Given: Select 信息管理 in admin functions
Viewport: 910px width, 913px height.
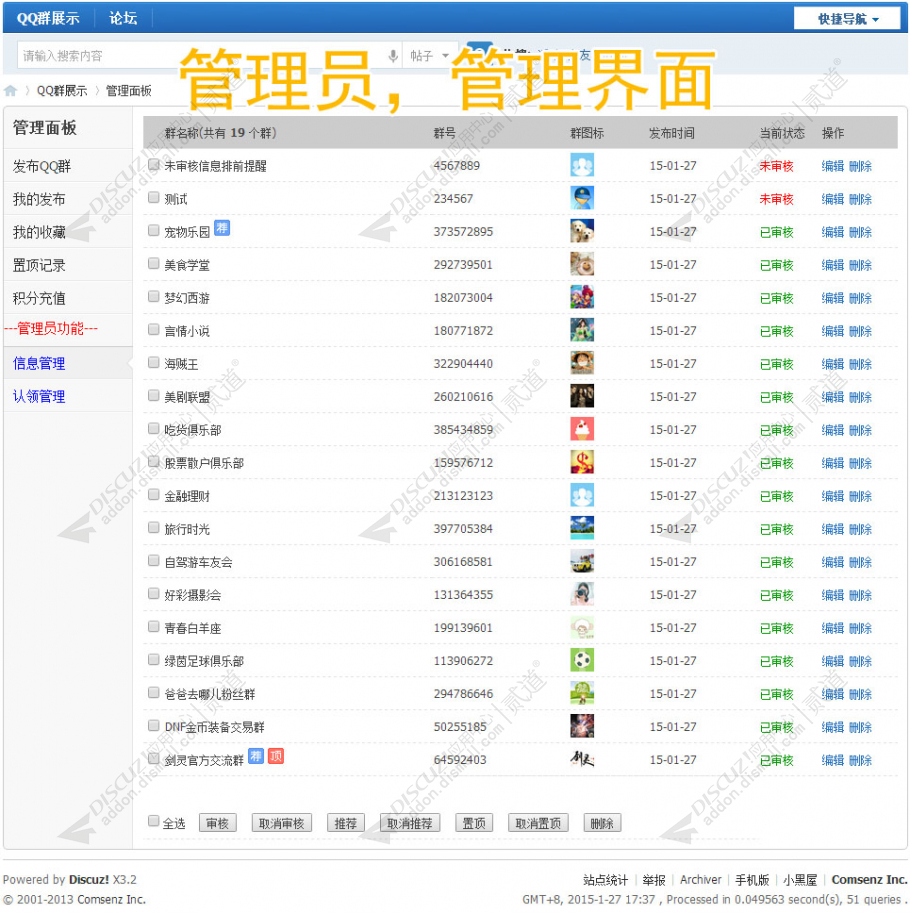Looking at the screenshot, I should click(x=68, y=363).
